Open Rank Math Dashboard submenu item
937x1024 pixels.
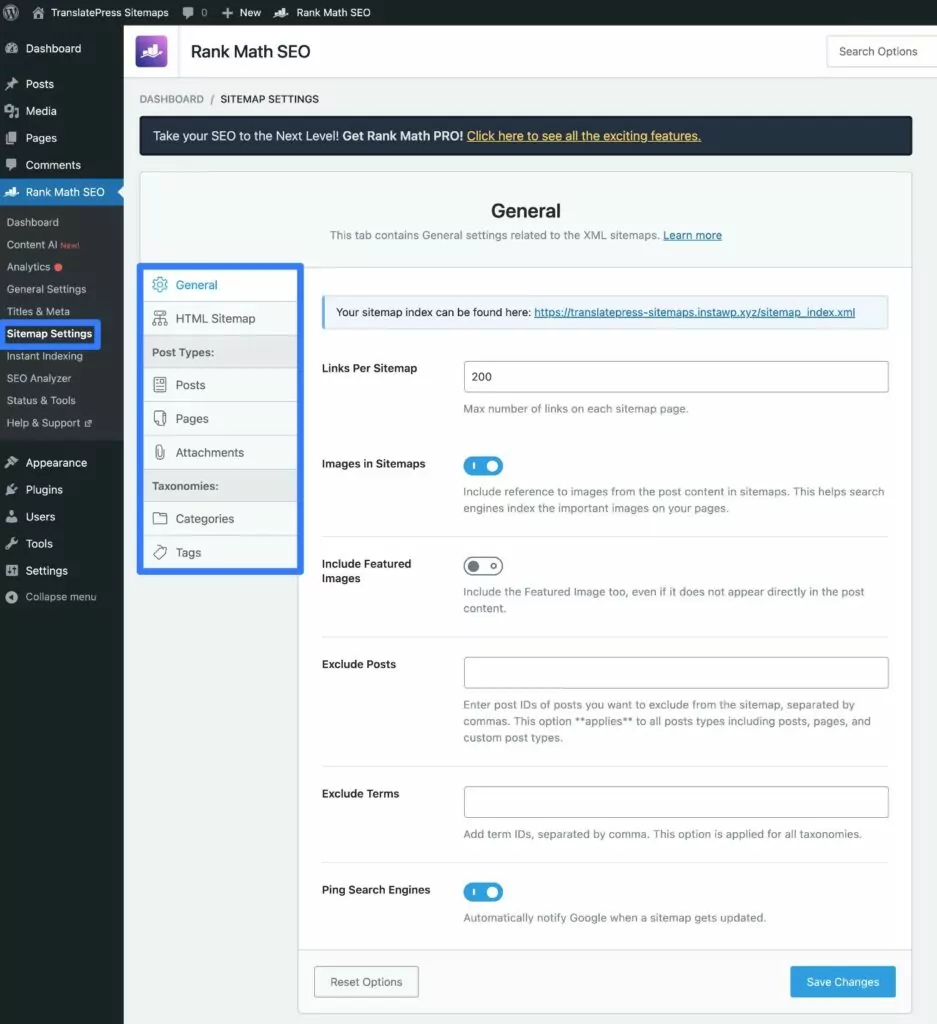[33, 222]
